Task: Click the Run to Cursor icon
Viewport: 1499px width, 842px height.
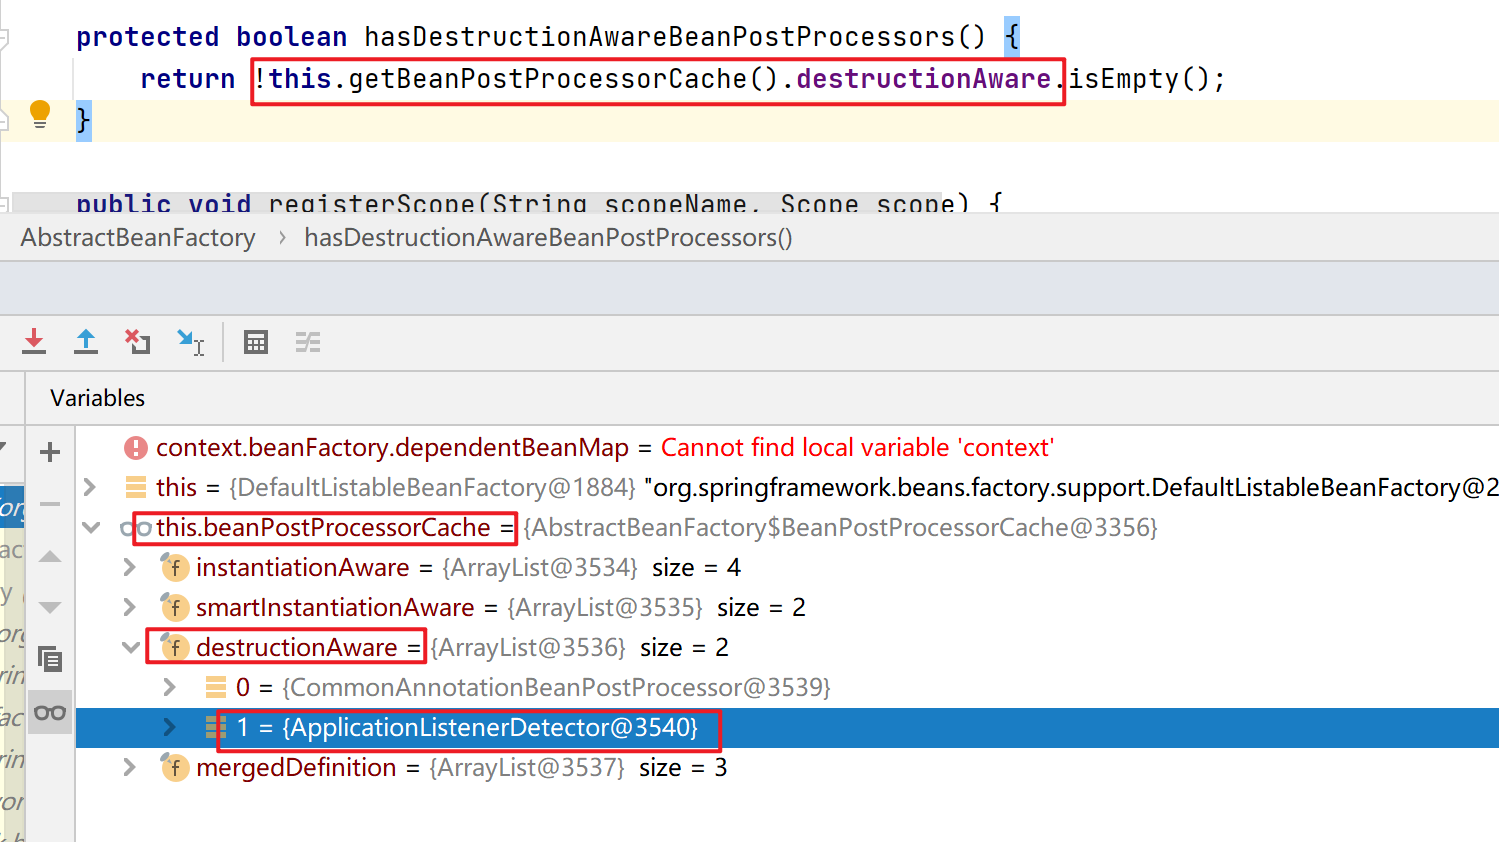Action: click(x=188, y=342)
